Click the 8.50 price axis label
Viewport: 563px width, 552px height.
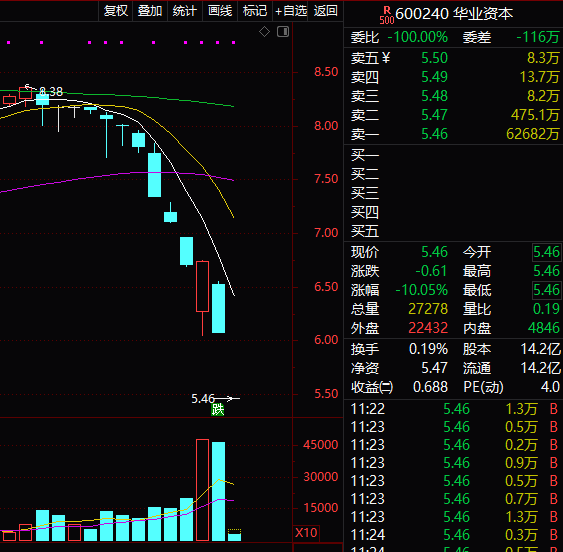(x=326, y=71)
